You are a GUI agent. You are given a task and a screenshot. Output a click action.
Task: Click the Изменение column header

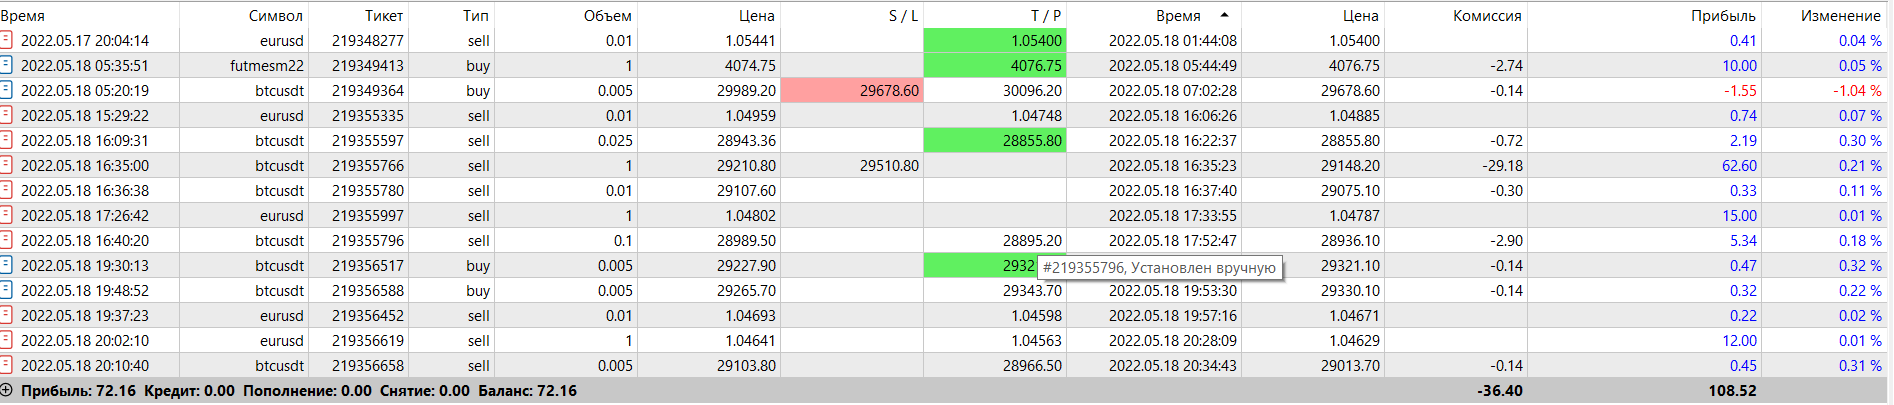pos(1840,15)
